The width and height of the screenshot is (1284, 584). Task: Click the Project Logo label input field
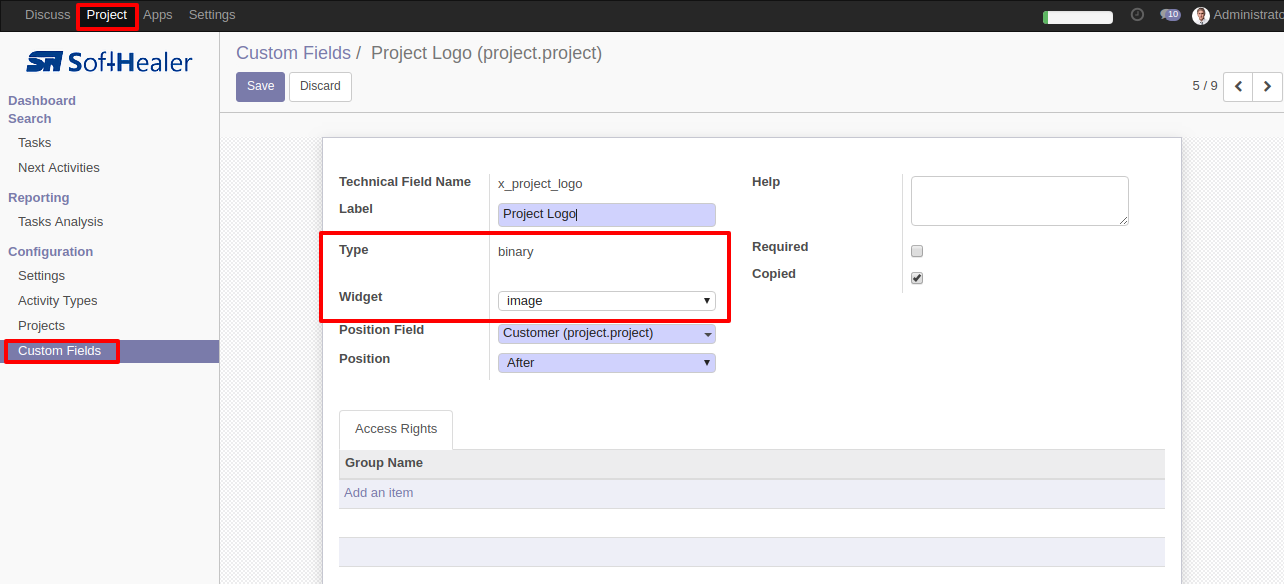tap(607, 214)
